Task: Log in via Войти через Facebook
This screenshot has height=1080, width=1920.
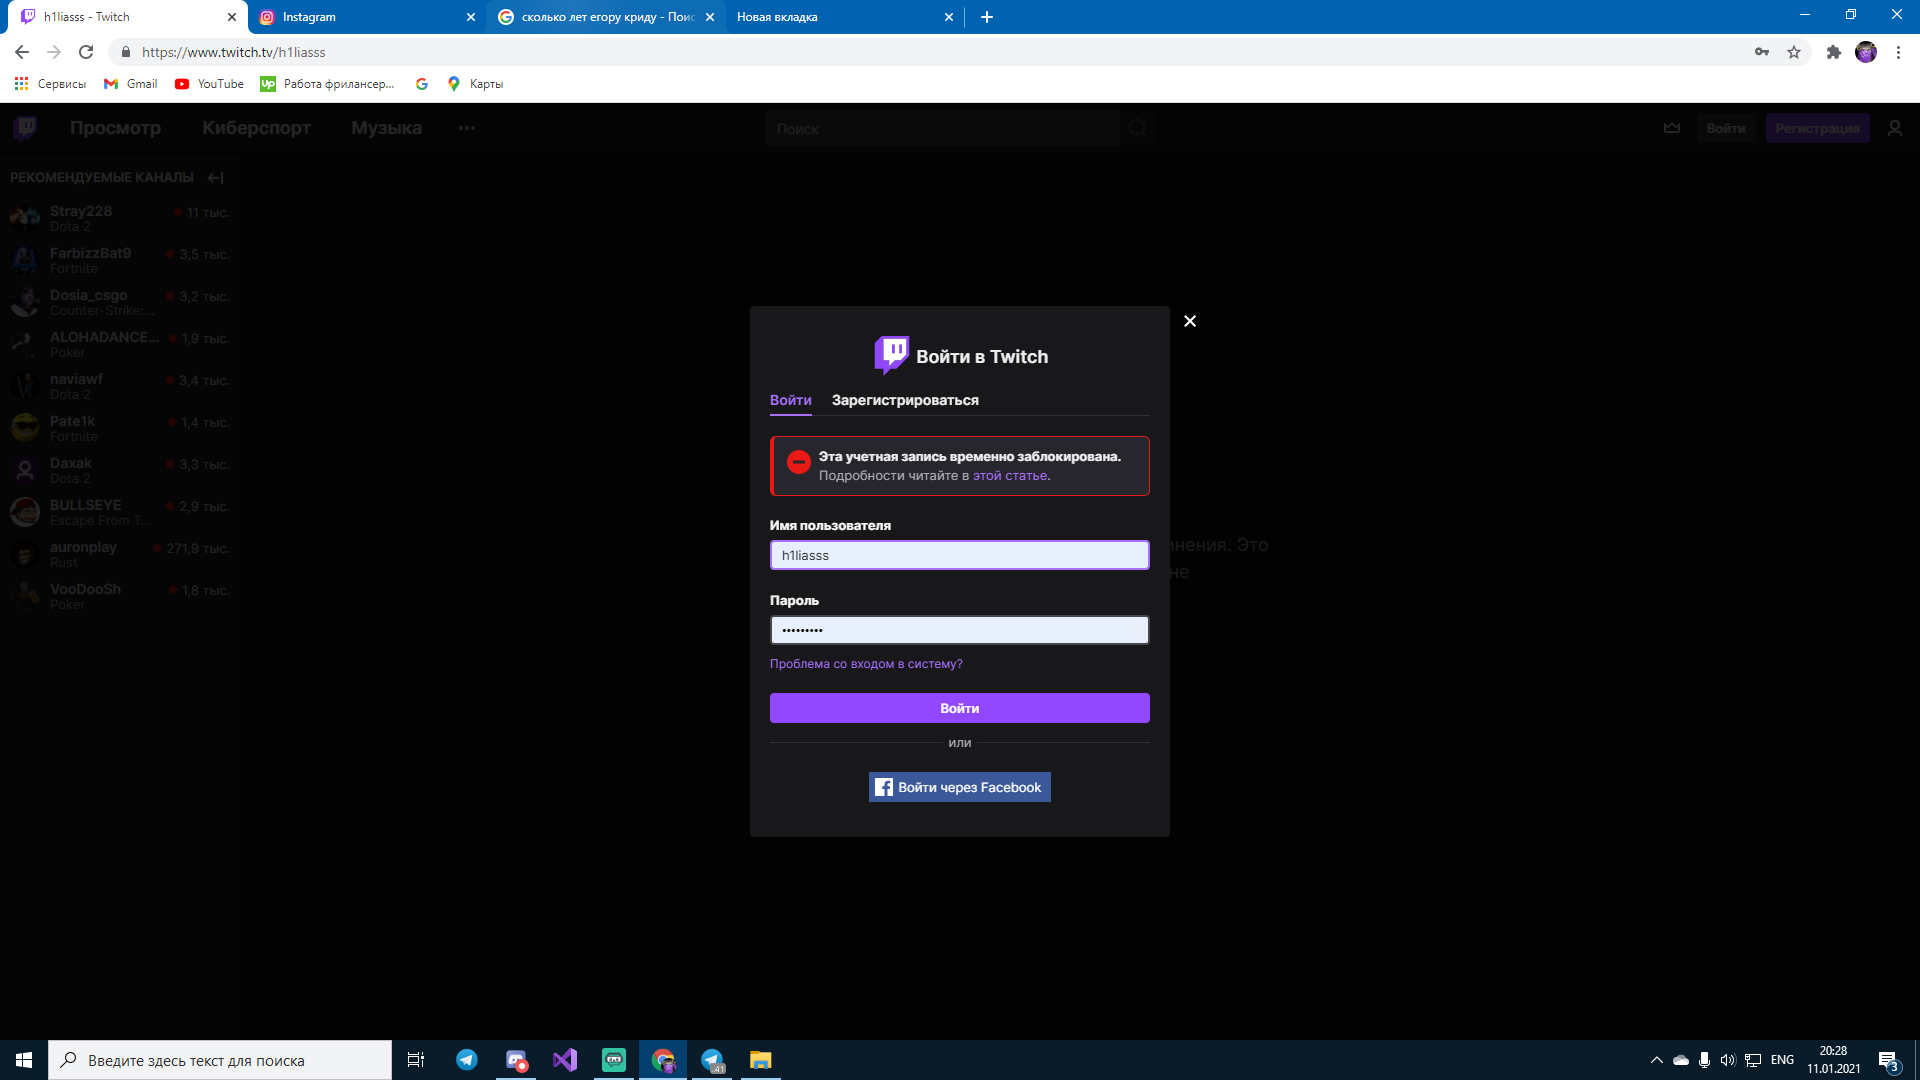Action: (x=960, y=787)
